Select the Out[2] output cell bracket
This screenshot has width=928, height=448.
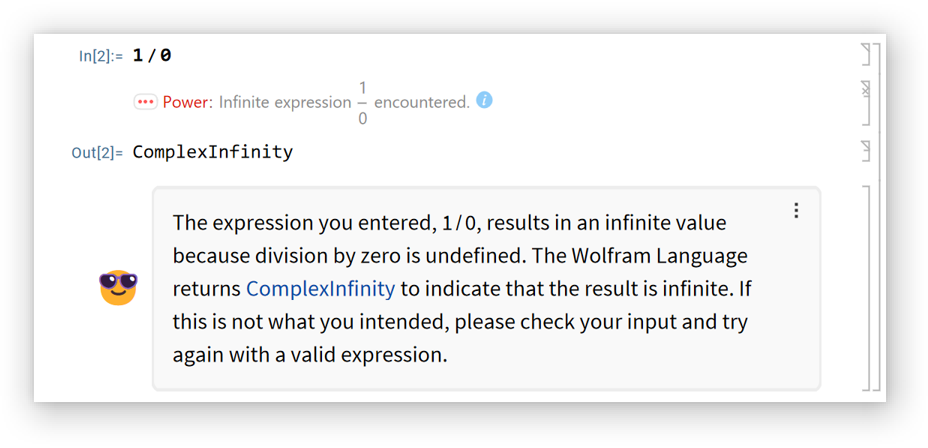coord(866,151)
